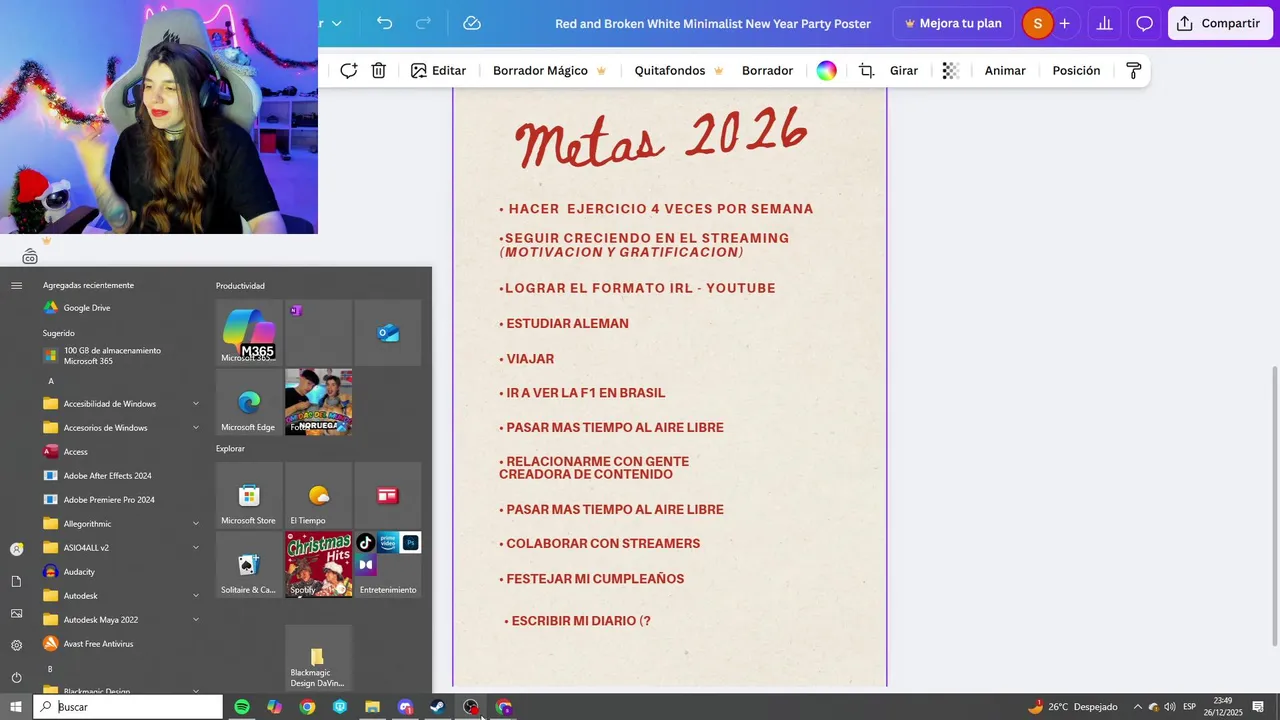The image size is (1280, 720).
Task: Open Solitaire & Casual Games tile
Action: [249, 564]
